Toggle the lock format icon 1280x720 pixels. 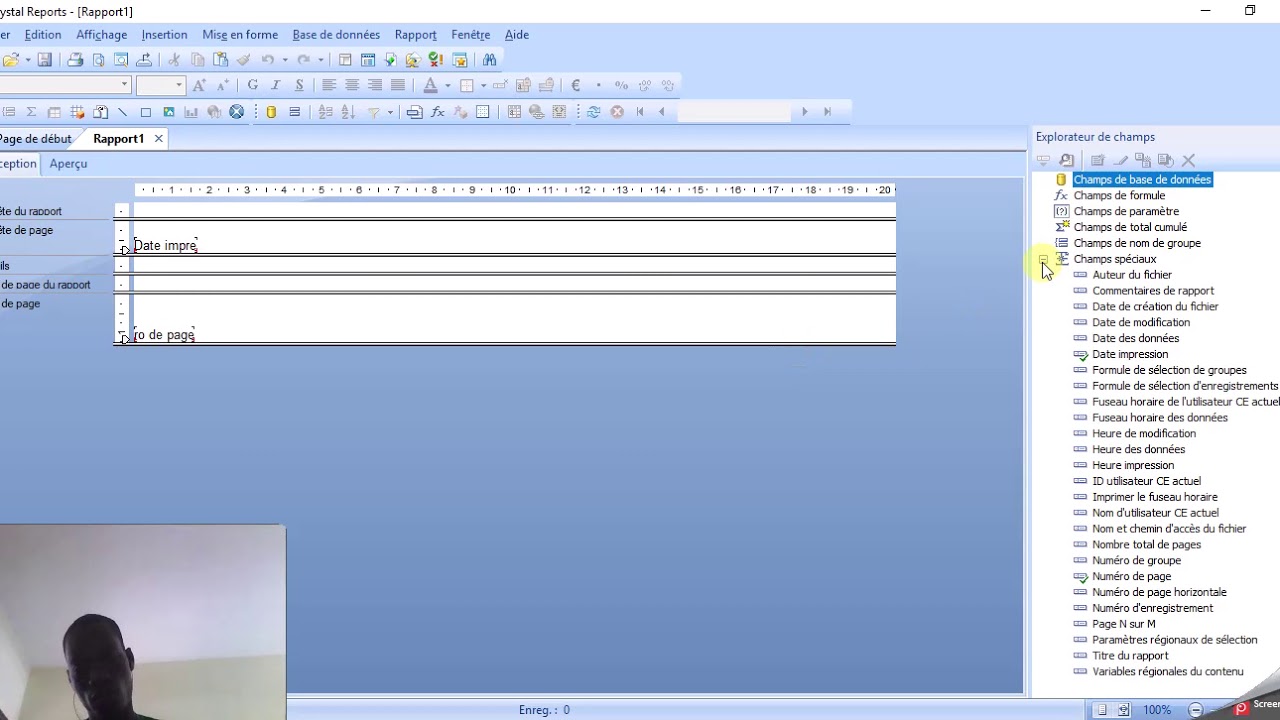pyautogui.click(x=523, y=86)
